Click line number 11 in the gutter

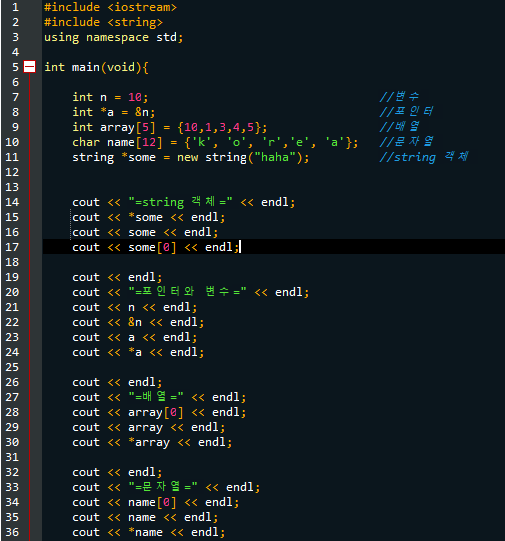coord(12,157)
